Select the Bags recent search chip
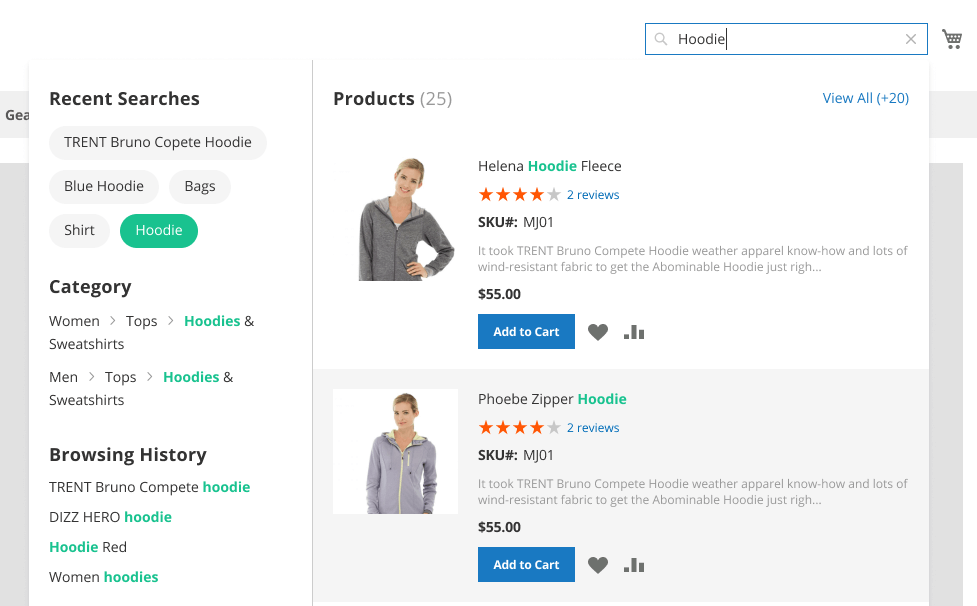 (x=200, y=186)
